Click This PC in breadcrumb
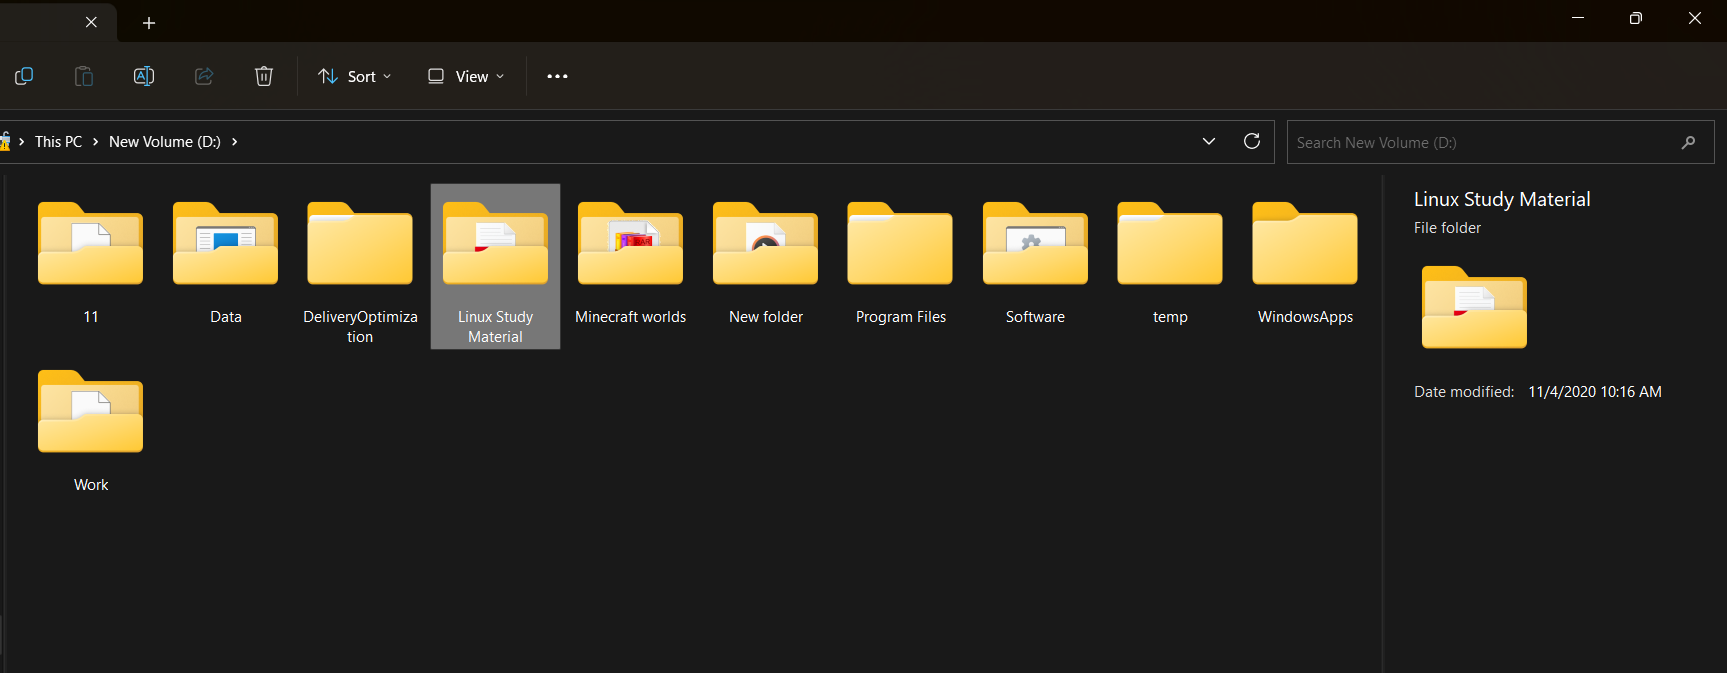The height and width of the screenshot is (673, 1727). (58, 142)
